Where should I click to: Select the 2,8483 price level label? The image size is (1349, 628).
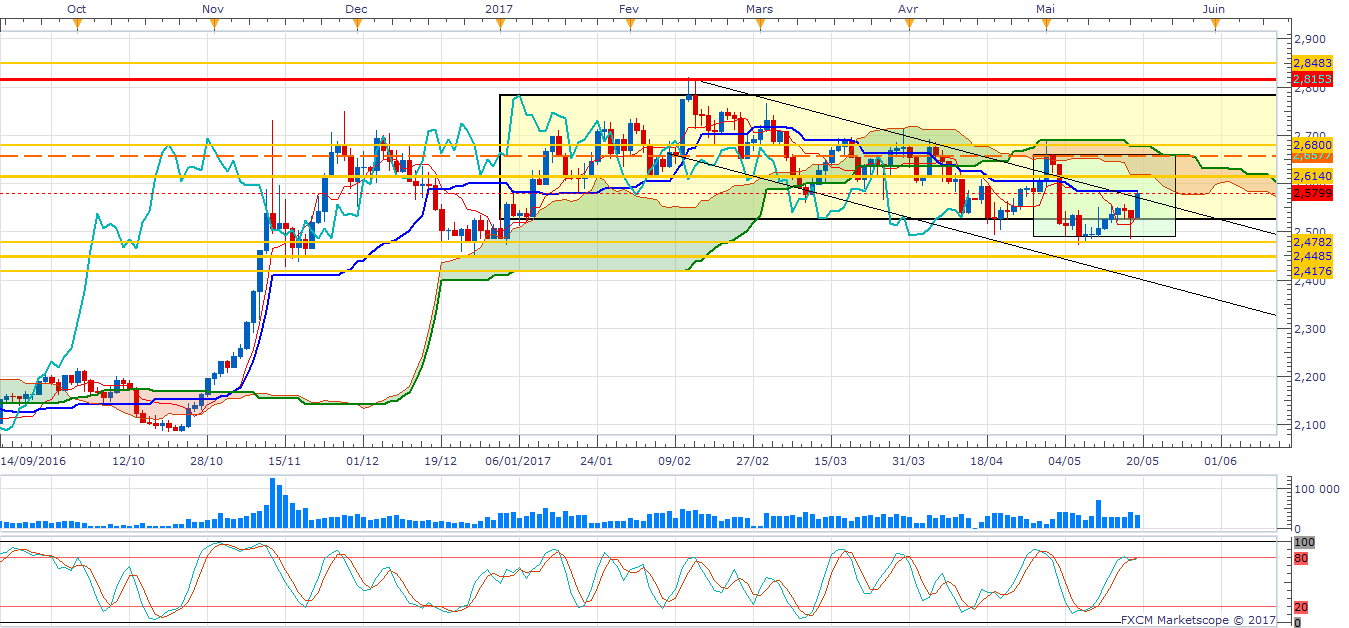click(1312, 63)
